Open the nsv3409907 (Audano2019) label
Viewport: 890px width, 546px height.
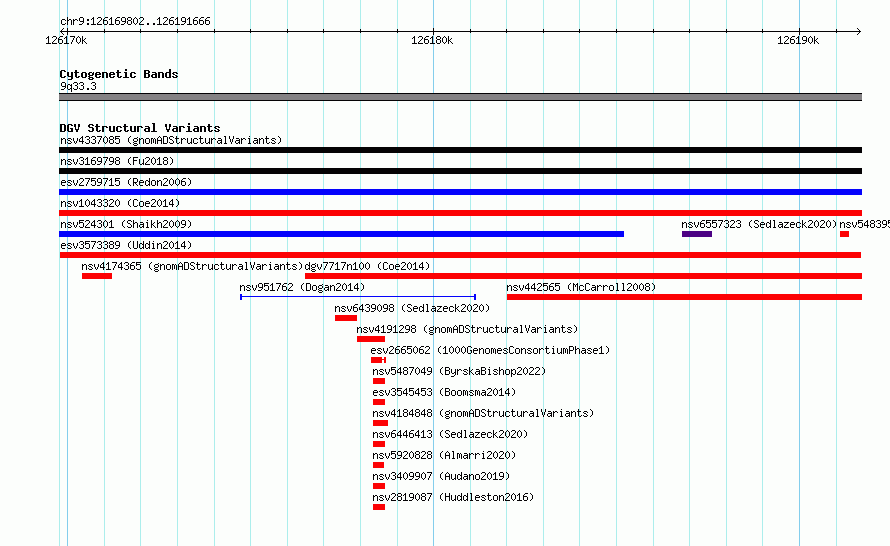point(441,476)
